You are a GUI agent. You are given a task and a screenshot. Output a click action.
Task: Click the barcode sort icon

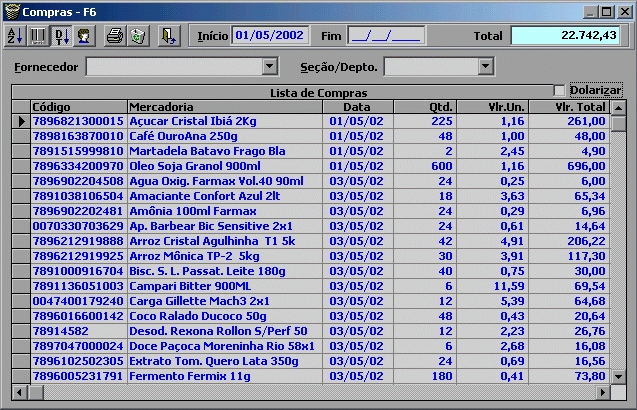[38, 36]
